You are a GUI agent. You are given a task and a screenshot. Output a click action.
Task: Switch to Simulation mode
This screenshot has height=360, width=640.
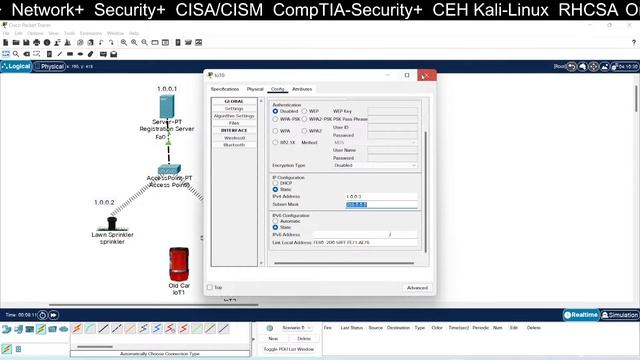pos(620,315)
